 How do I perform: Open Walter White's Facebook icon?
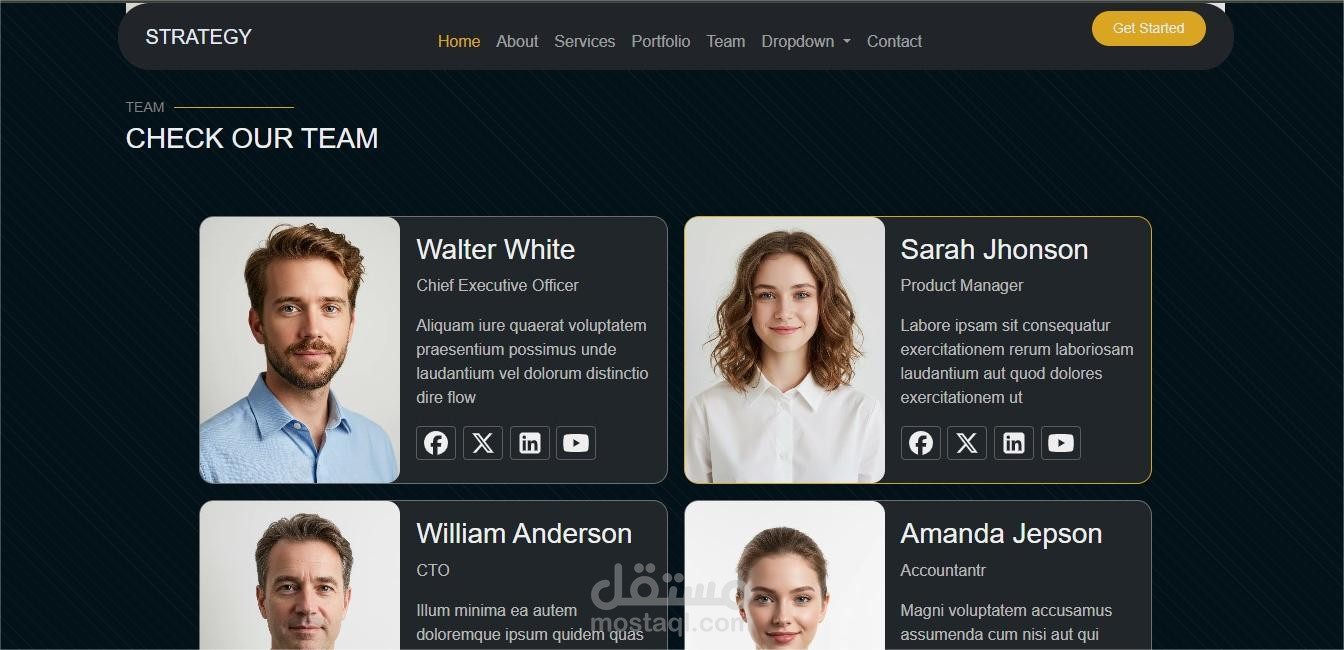point(436,443)
